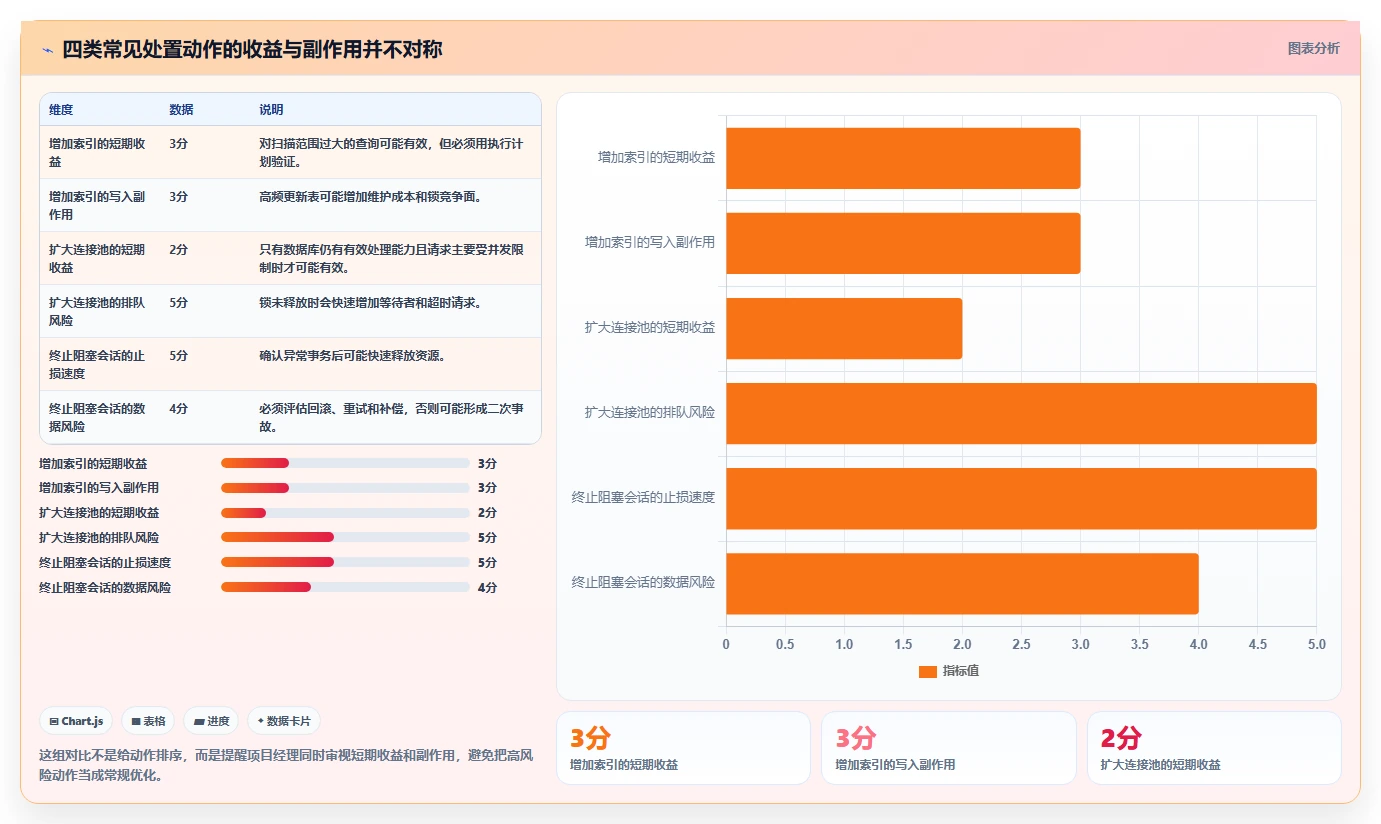This screenshot has height=824, width=1381.
Task: Click the 数据 column header
Action: (181, 110)
